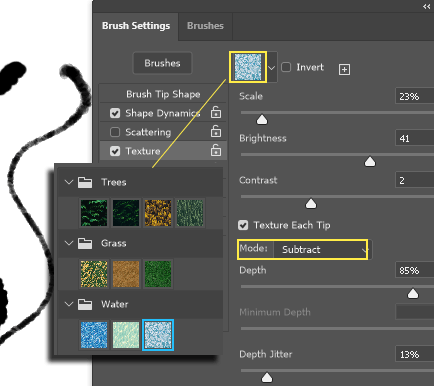
Task: Select Brush Tip Shape section
Action: (x=163, y=94)
